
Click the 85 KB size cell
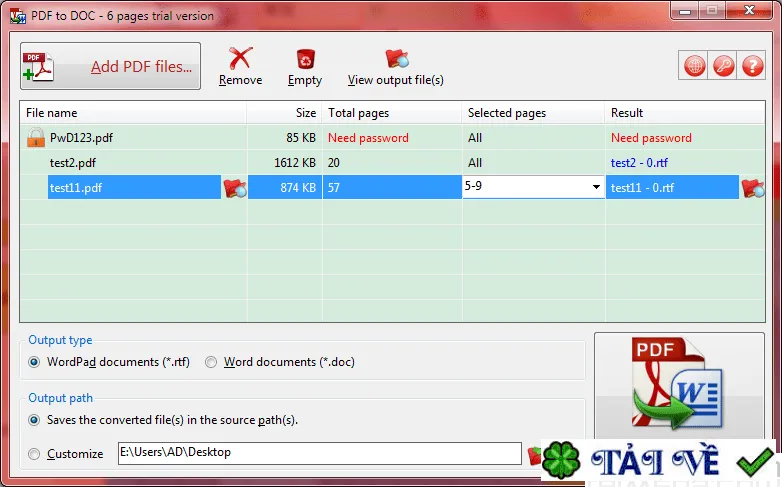(x=301, y=138)
